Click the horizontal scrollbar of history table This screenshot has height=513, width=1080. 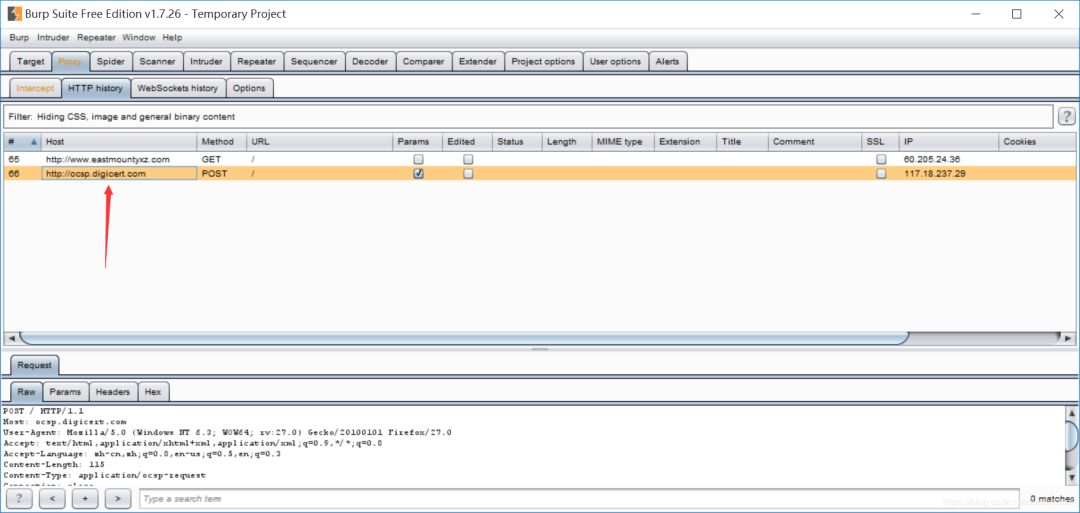point(464,338)
